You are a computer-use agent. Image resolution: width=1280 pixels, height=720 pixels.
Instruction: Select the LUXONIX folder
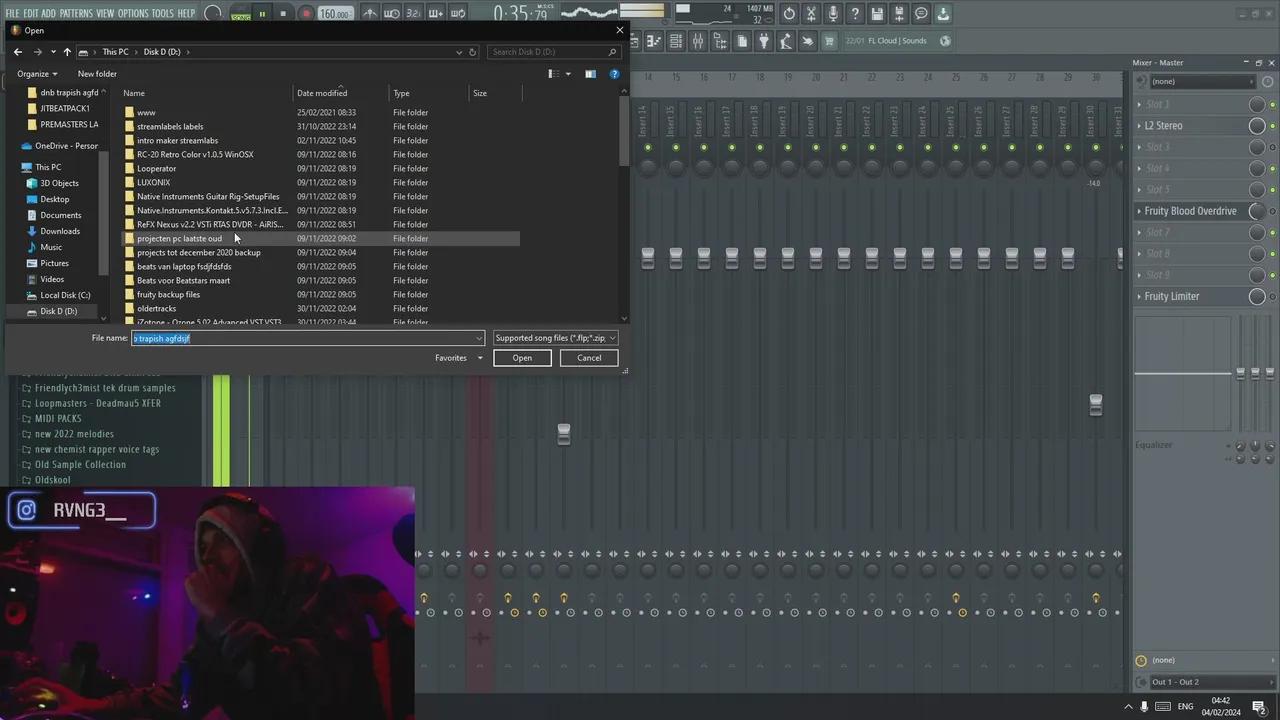click(x=153, y=183)
